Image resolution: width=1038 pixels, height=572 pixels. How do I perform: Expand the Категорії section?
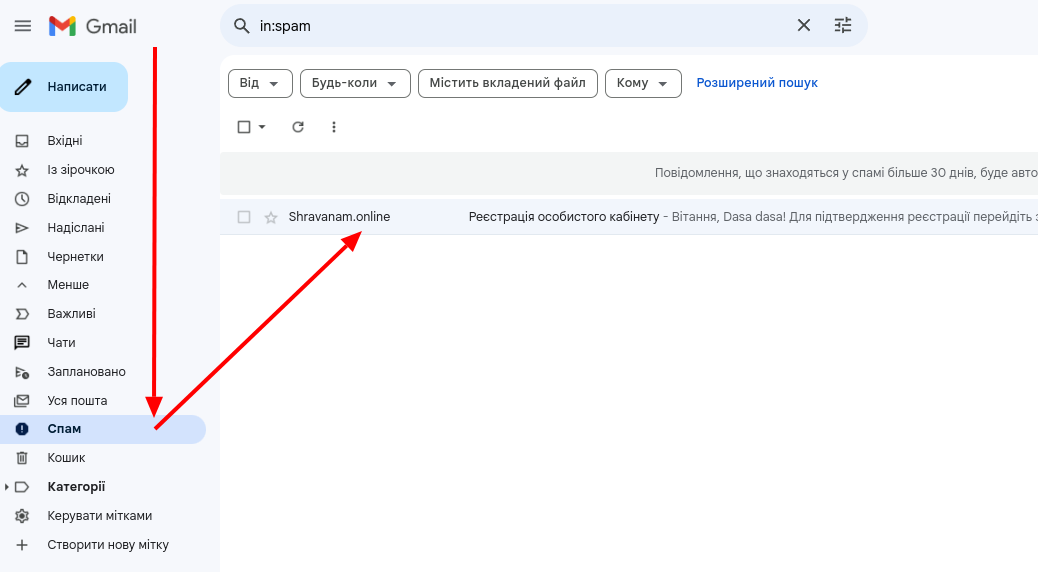(8, 487)
